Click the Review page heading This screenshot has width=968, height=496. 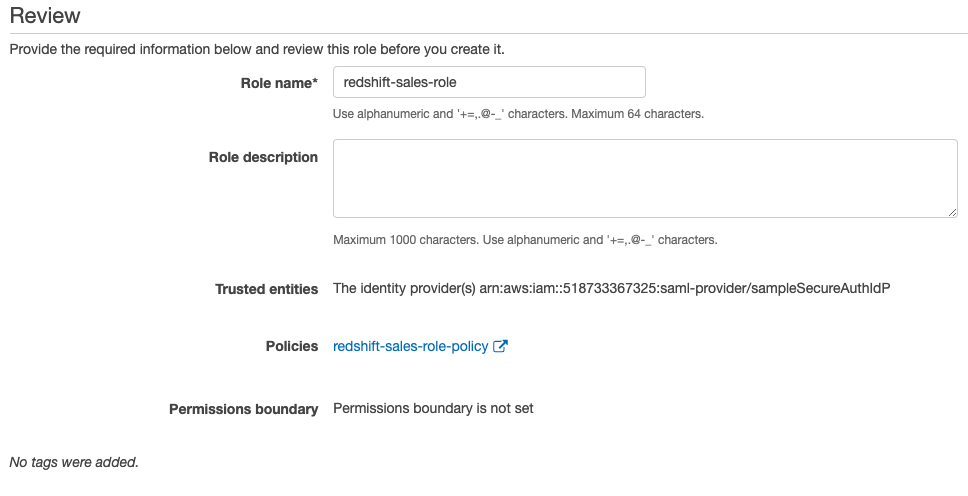(x=45, y=16)
